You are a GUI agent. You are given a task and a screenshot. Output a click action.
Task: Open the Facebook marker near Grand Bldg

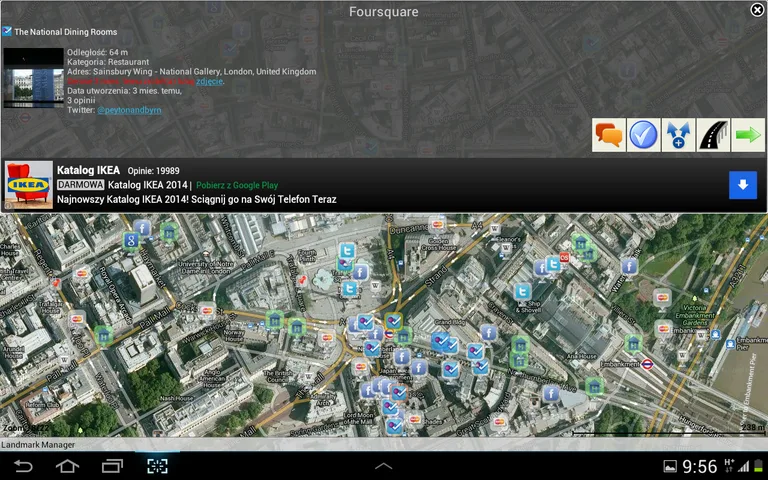[488, 334]
